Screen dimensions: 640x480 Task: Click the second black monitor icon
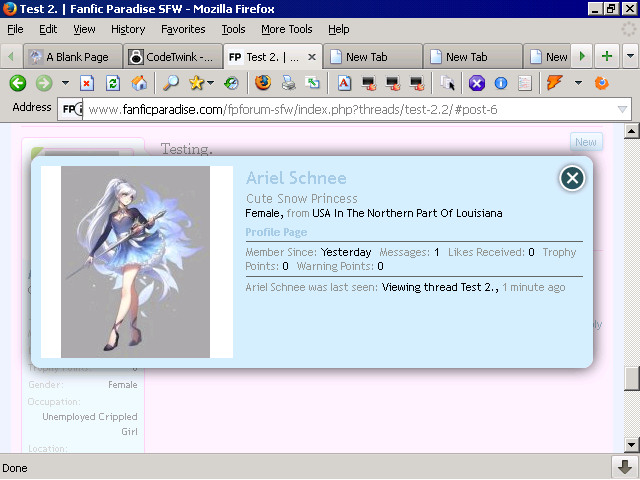coord(393,83)
